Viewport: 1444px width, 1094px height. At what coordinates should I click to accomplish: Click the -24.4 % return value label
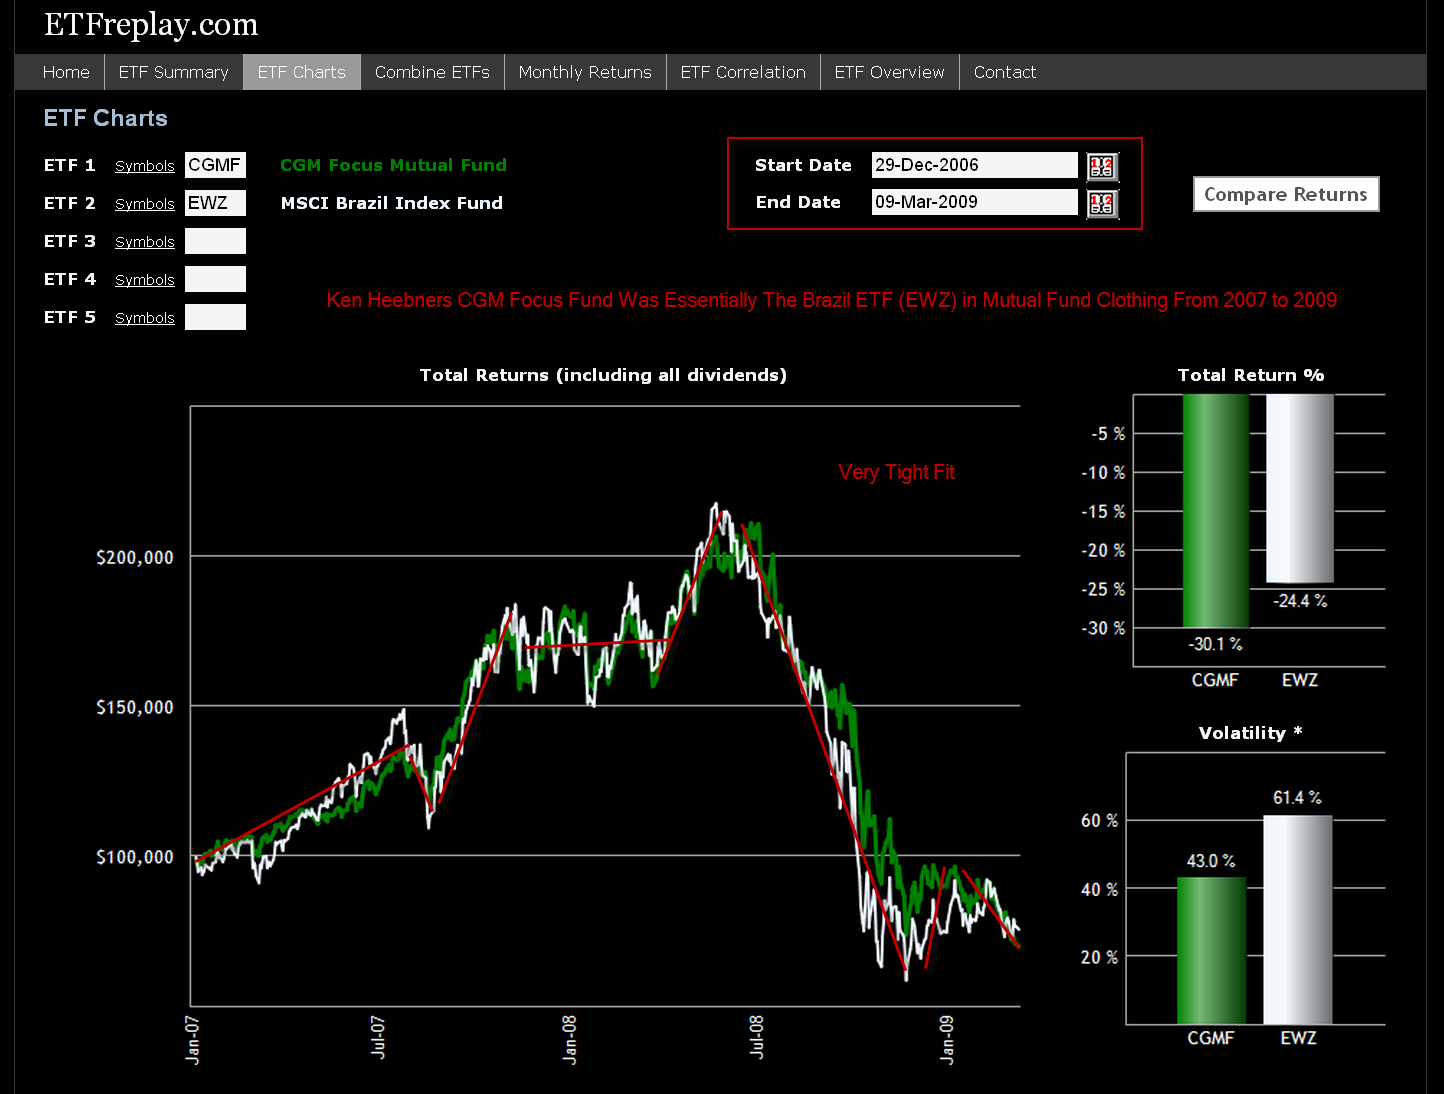point(1300,601)
